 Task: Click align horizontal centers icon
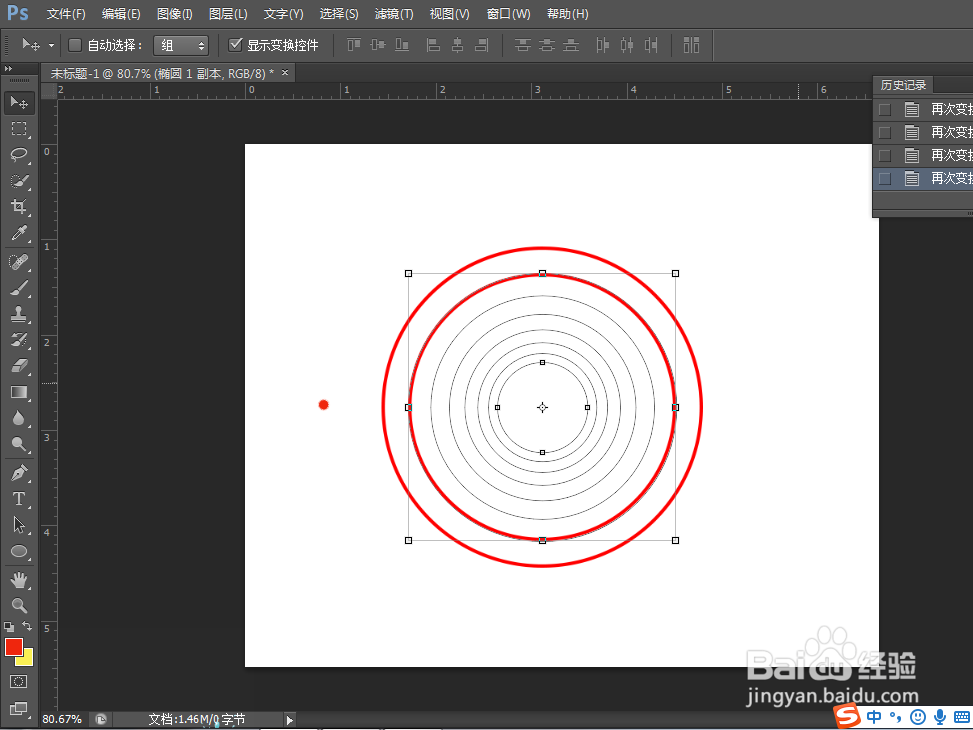coord(457,45)
